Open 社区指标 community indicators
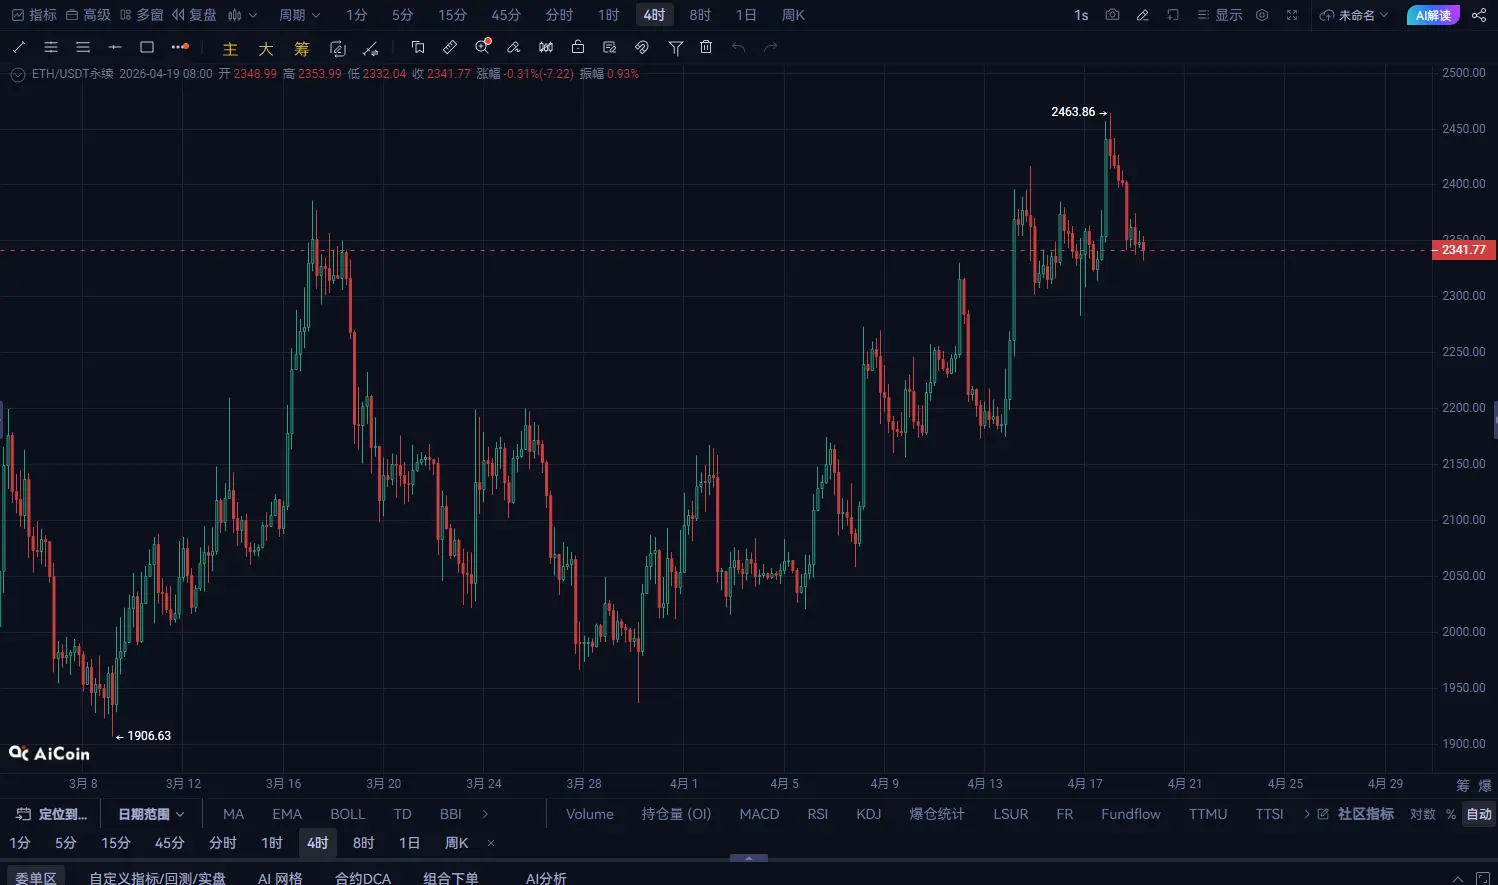 click(1356, 814)
